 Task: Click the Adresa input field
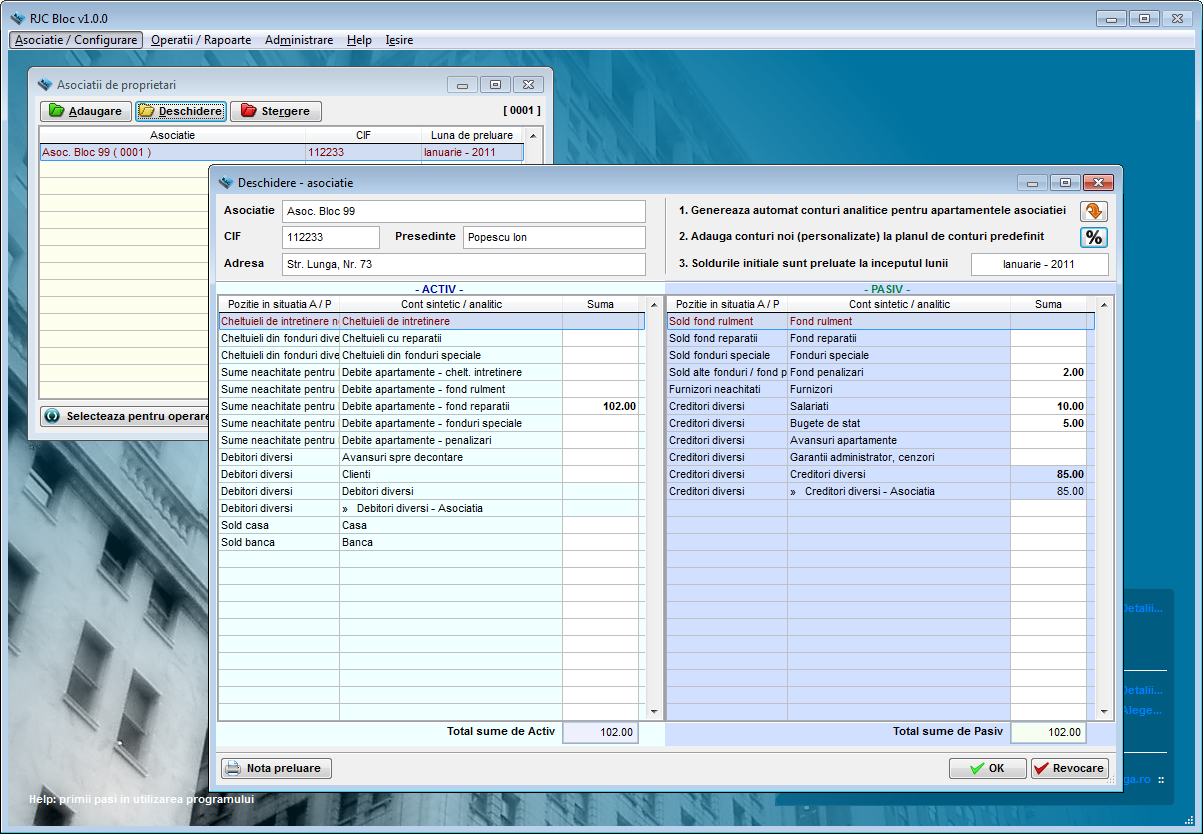(464, 264)
